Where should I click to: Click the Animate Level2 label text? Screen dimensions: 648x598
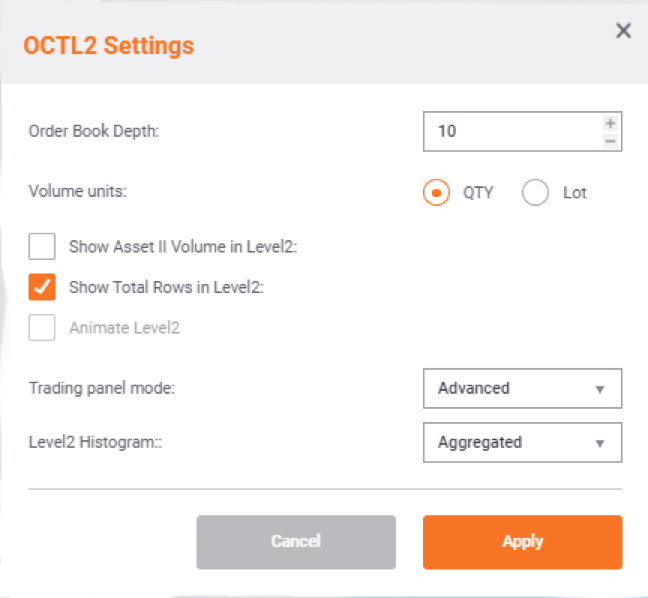click(124, 328)
